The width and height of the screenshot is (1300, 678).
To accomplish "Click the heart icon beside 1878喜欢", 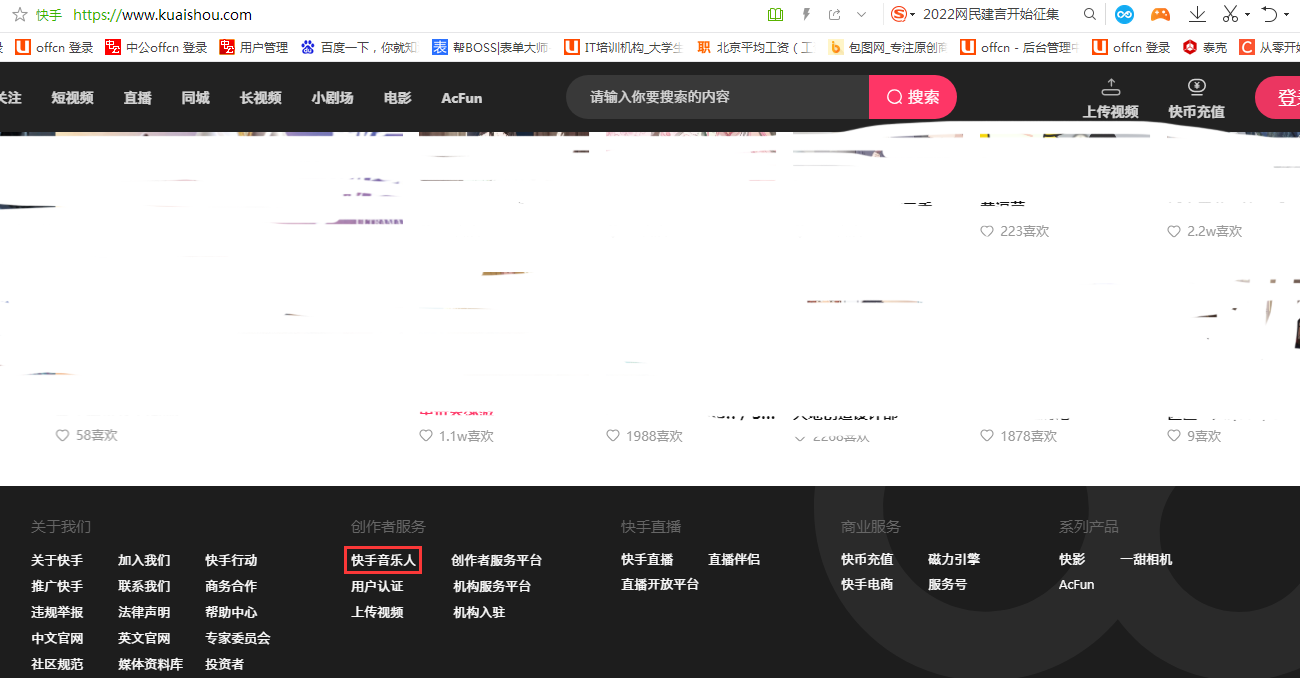I will pyautogui.click(x=987, y=436).
